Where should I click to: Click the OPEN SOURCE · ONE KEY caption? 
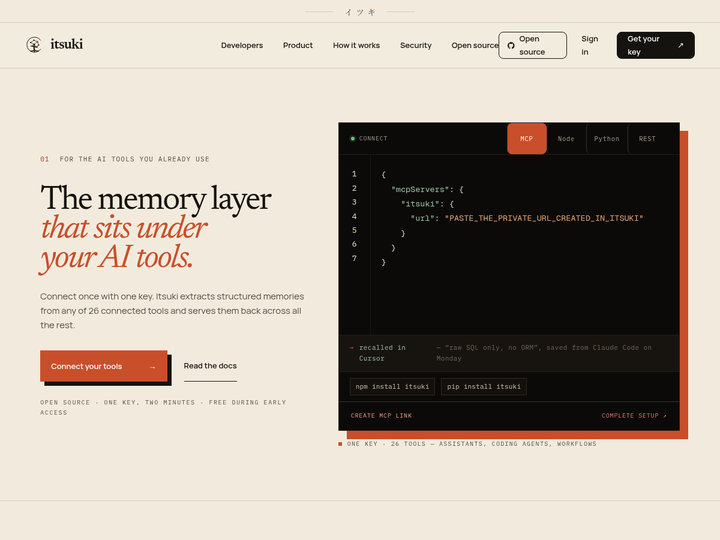click(163, 407)
